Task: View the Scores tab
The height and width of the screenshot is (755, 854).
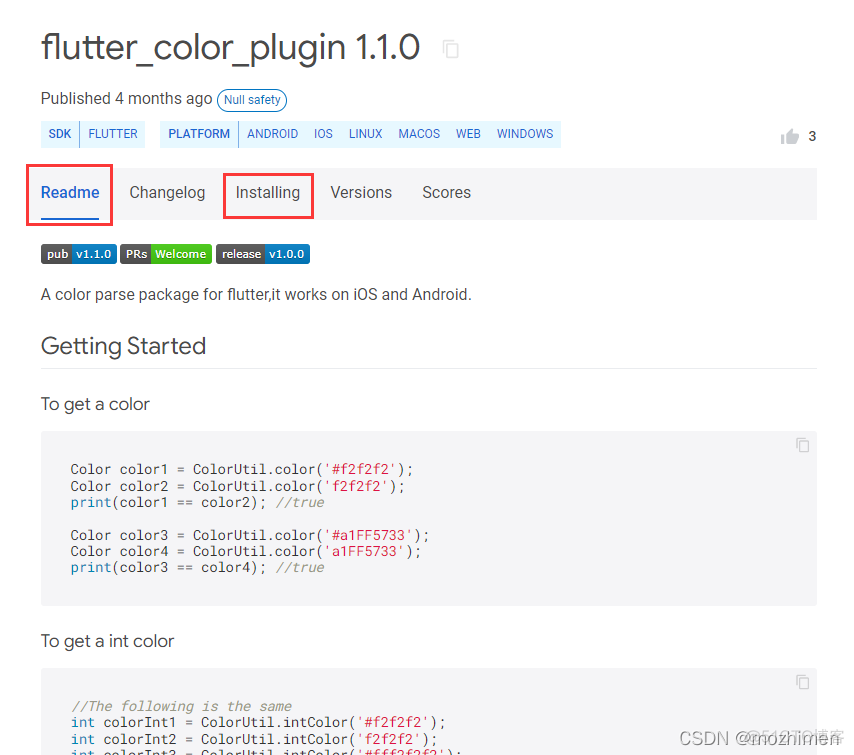Action: tap(446, 192)
